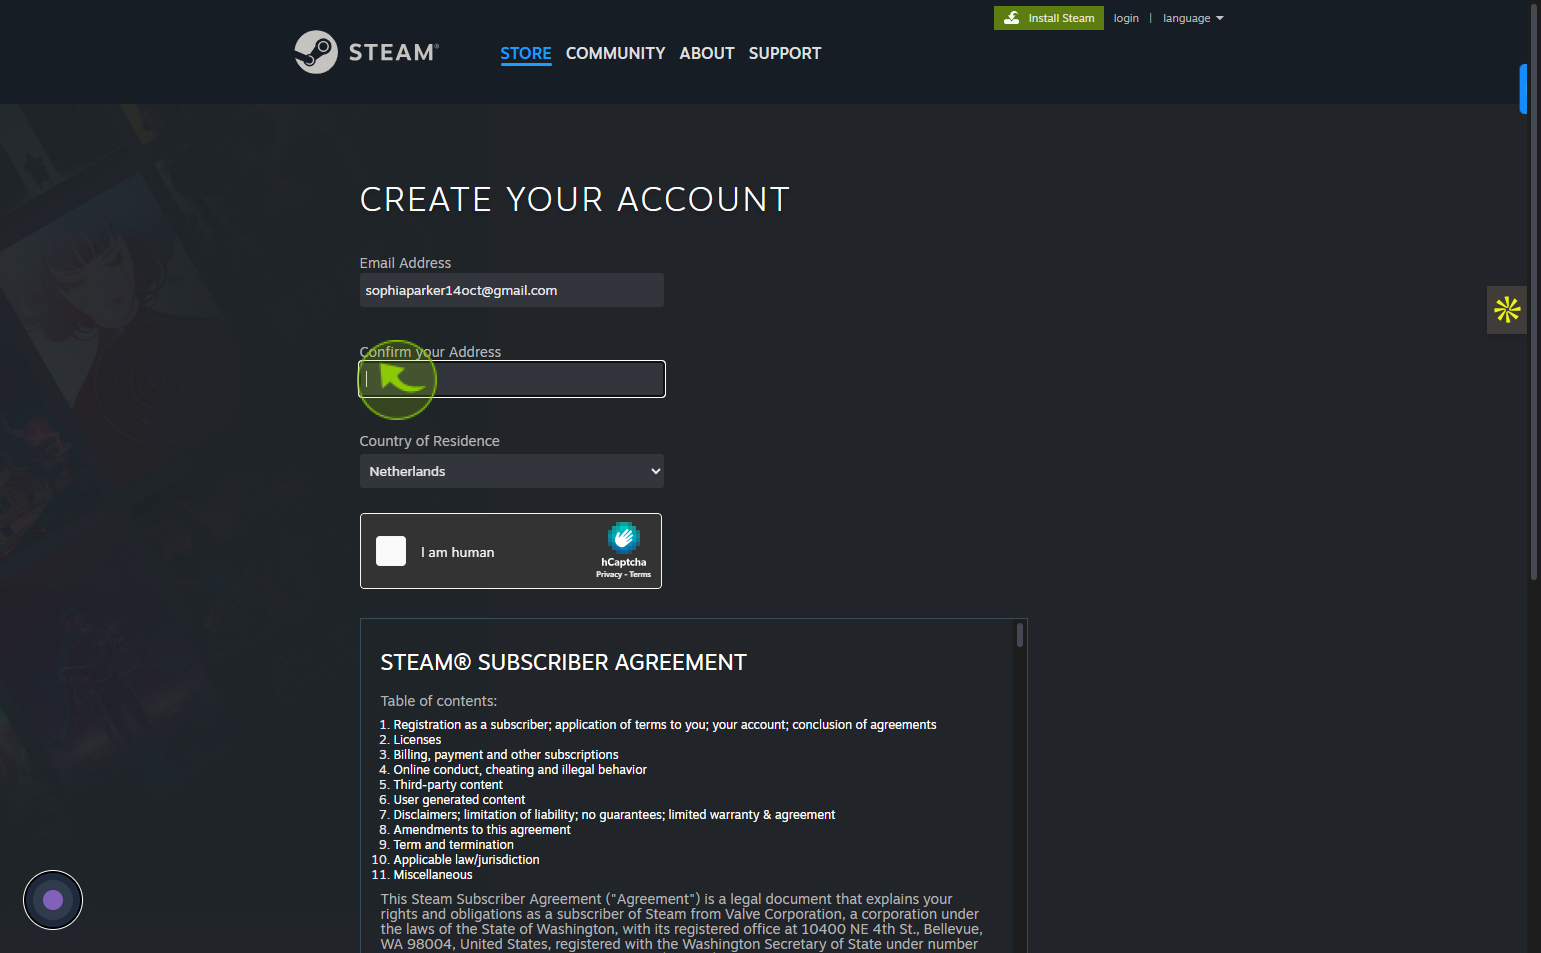
Task: Click the Email Address field
Action: coord(511,290)
